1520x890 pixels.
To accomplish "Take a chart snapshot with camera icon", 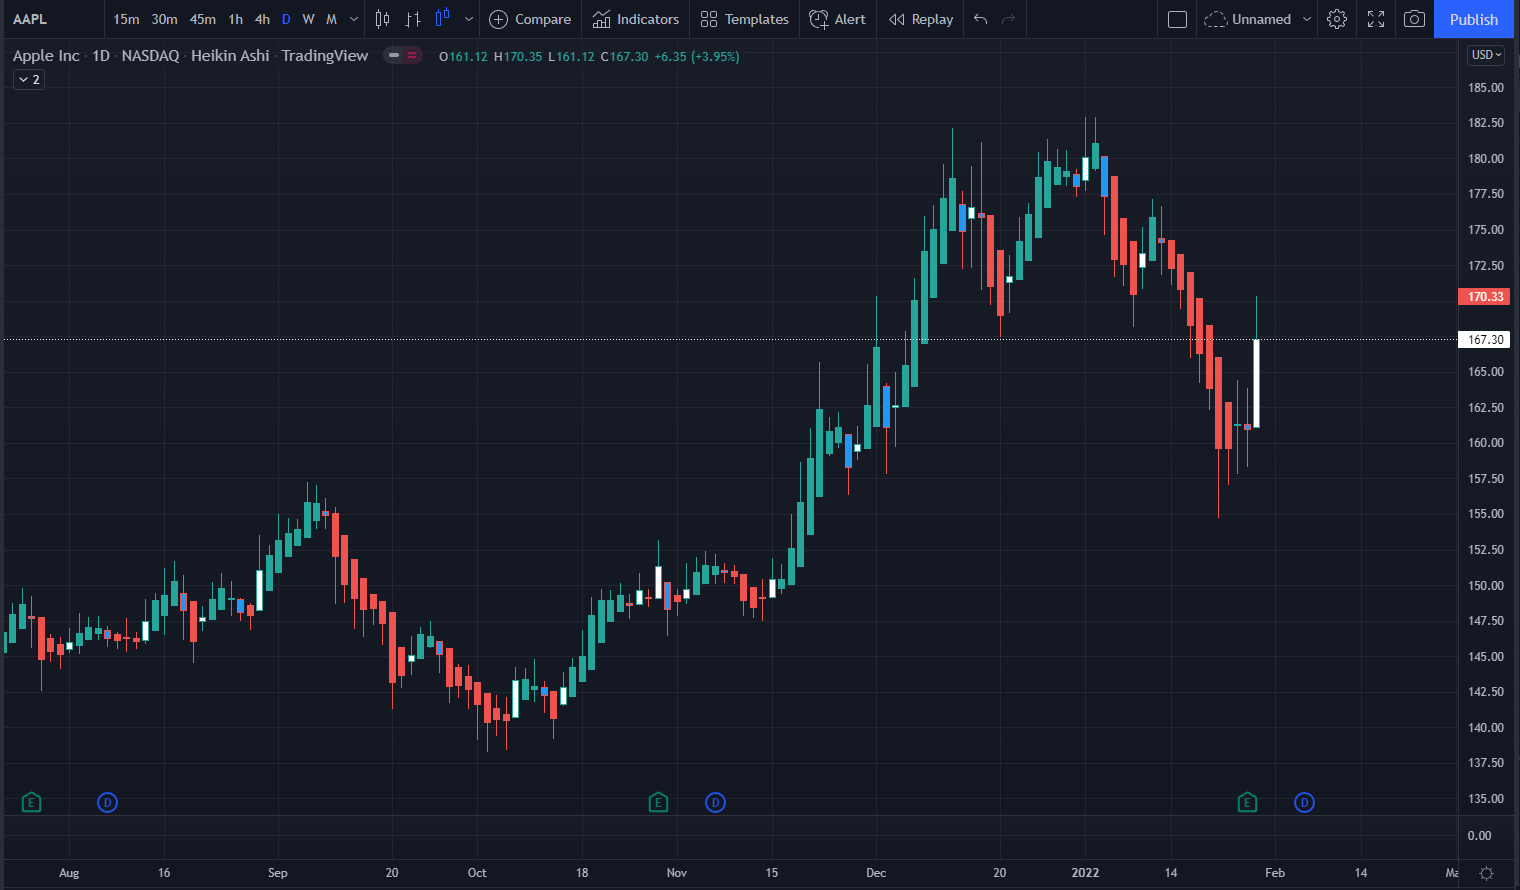I will 1414,19.
